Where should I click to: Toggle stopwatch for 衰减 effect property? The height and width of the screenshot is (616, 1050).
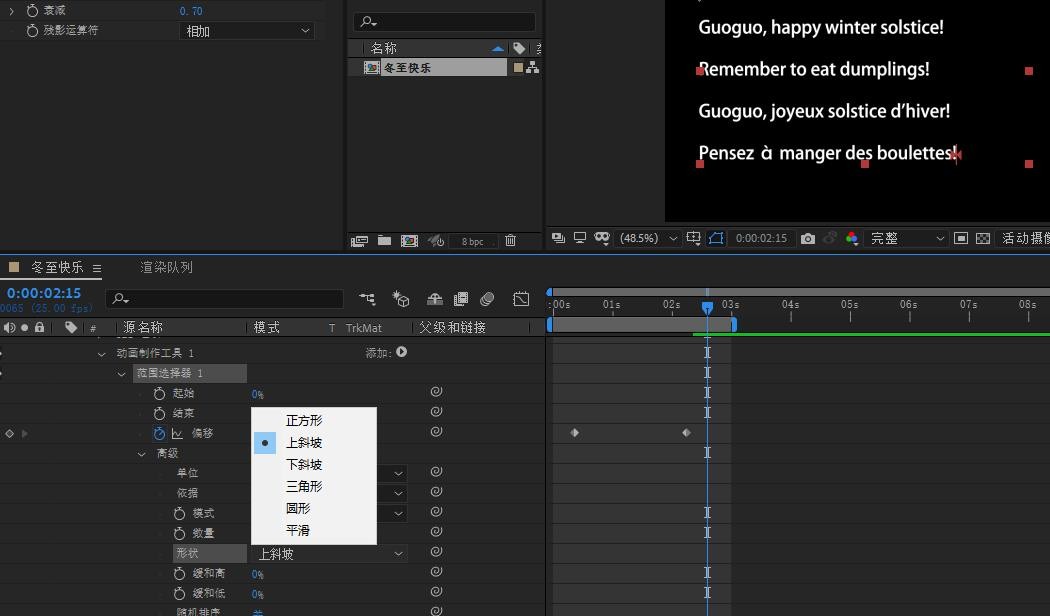32,11
